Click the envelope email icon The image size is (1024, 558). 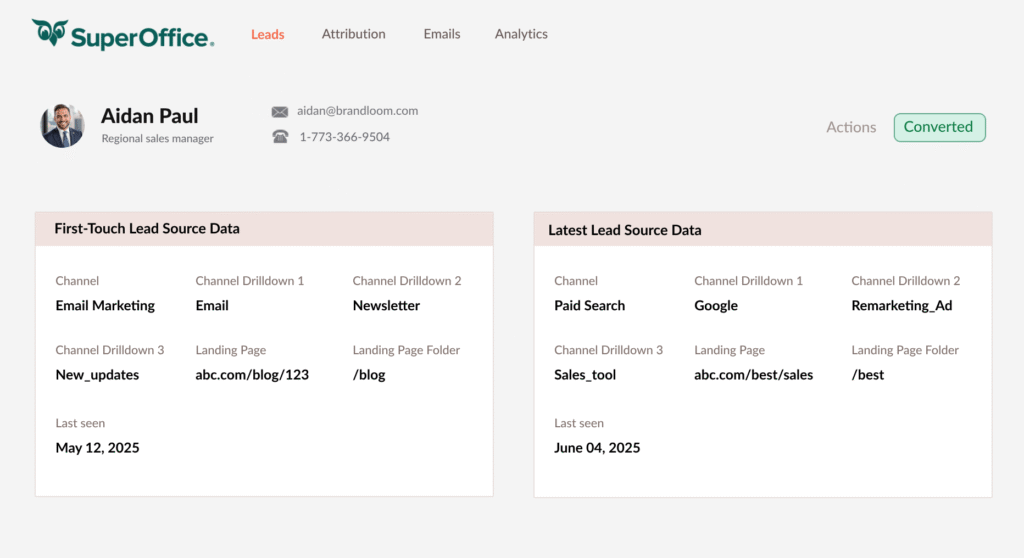(280, 112)
